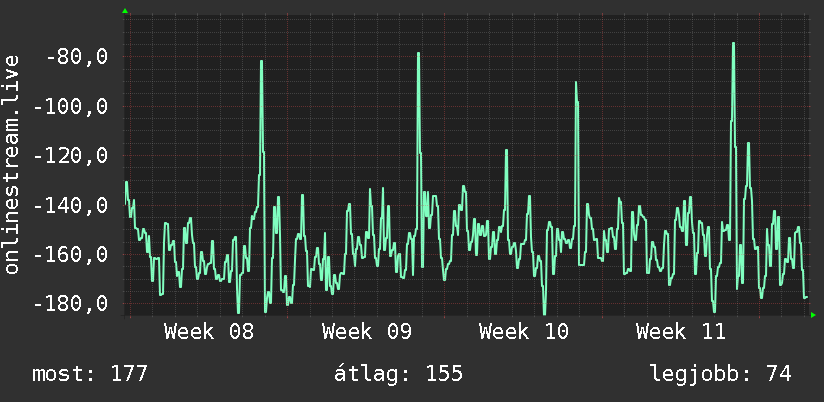Image resolution: width=824 pixels, height=402 pixels.
Task: Click the Week 08 spike peak
Action: pos(261,61)
